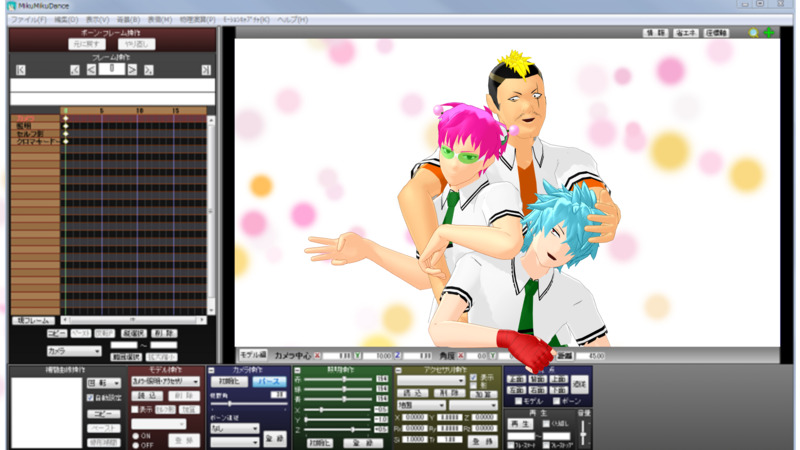800x450 pixels.
Task: Step back one frame
Action: pyautogui.click(x=91, y=70)
